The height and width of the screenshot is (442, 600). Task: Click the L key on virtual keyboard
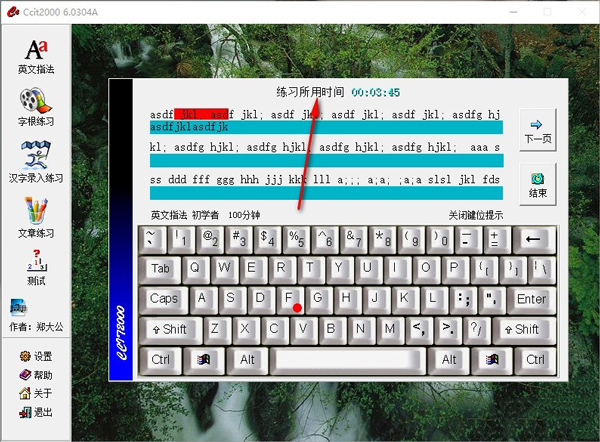[x=434, y=300]
